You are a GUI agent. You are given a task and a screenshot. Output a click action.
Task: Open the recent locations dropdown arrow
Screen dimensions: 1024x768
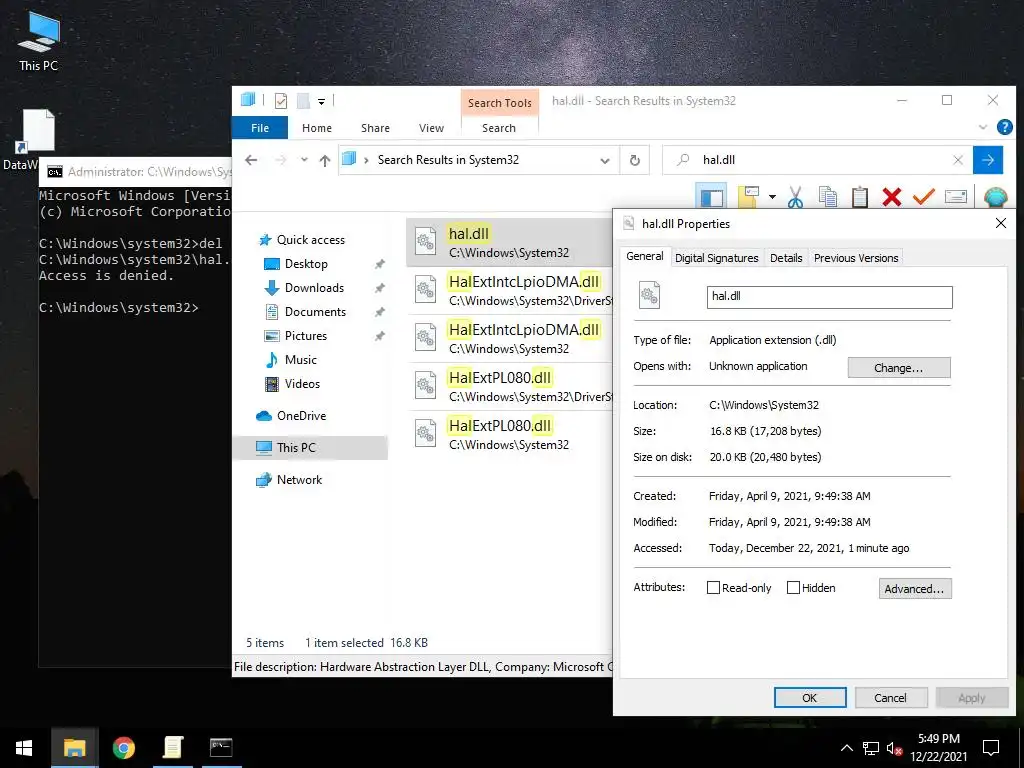coord(304,160)
